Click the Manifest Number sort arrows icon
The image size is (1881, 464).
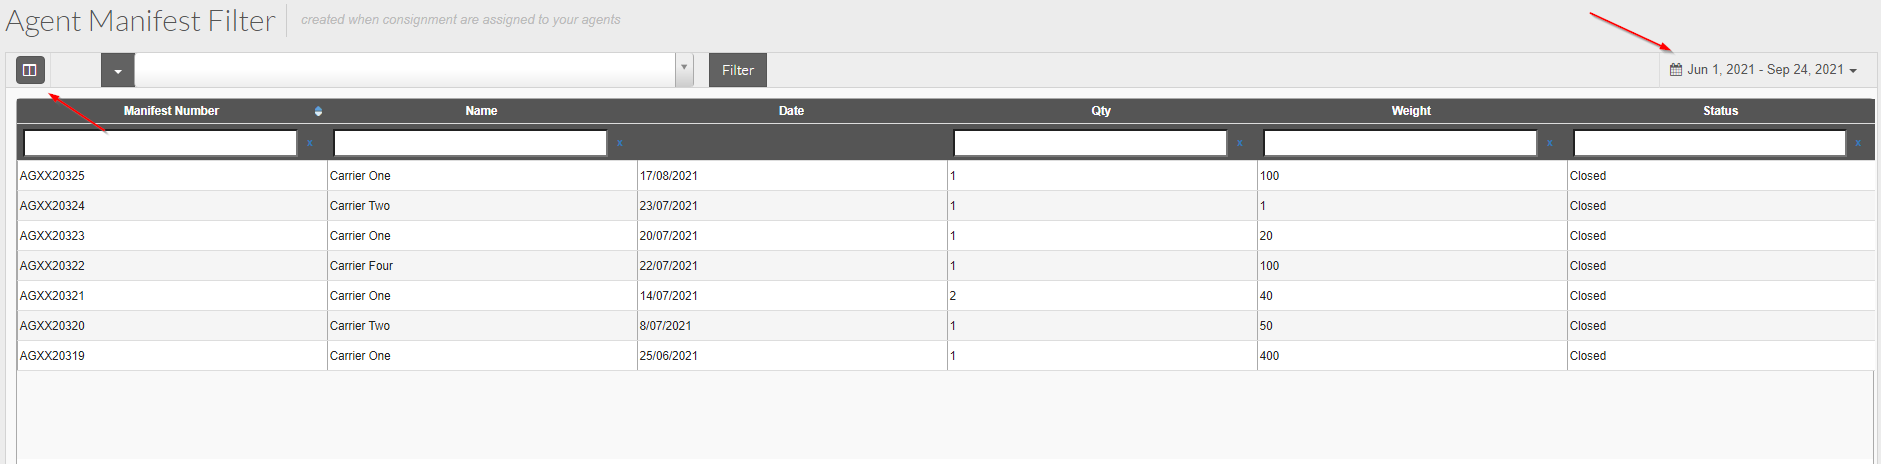pyautogui.click(x=318, y=111)
